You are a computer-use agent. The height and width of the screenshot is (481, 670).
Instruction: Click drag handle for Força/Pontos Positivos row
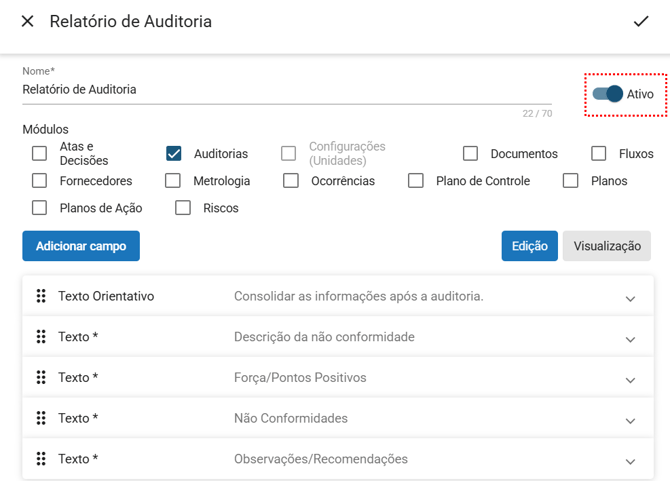click(x=41, y=378)
